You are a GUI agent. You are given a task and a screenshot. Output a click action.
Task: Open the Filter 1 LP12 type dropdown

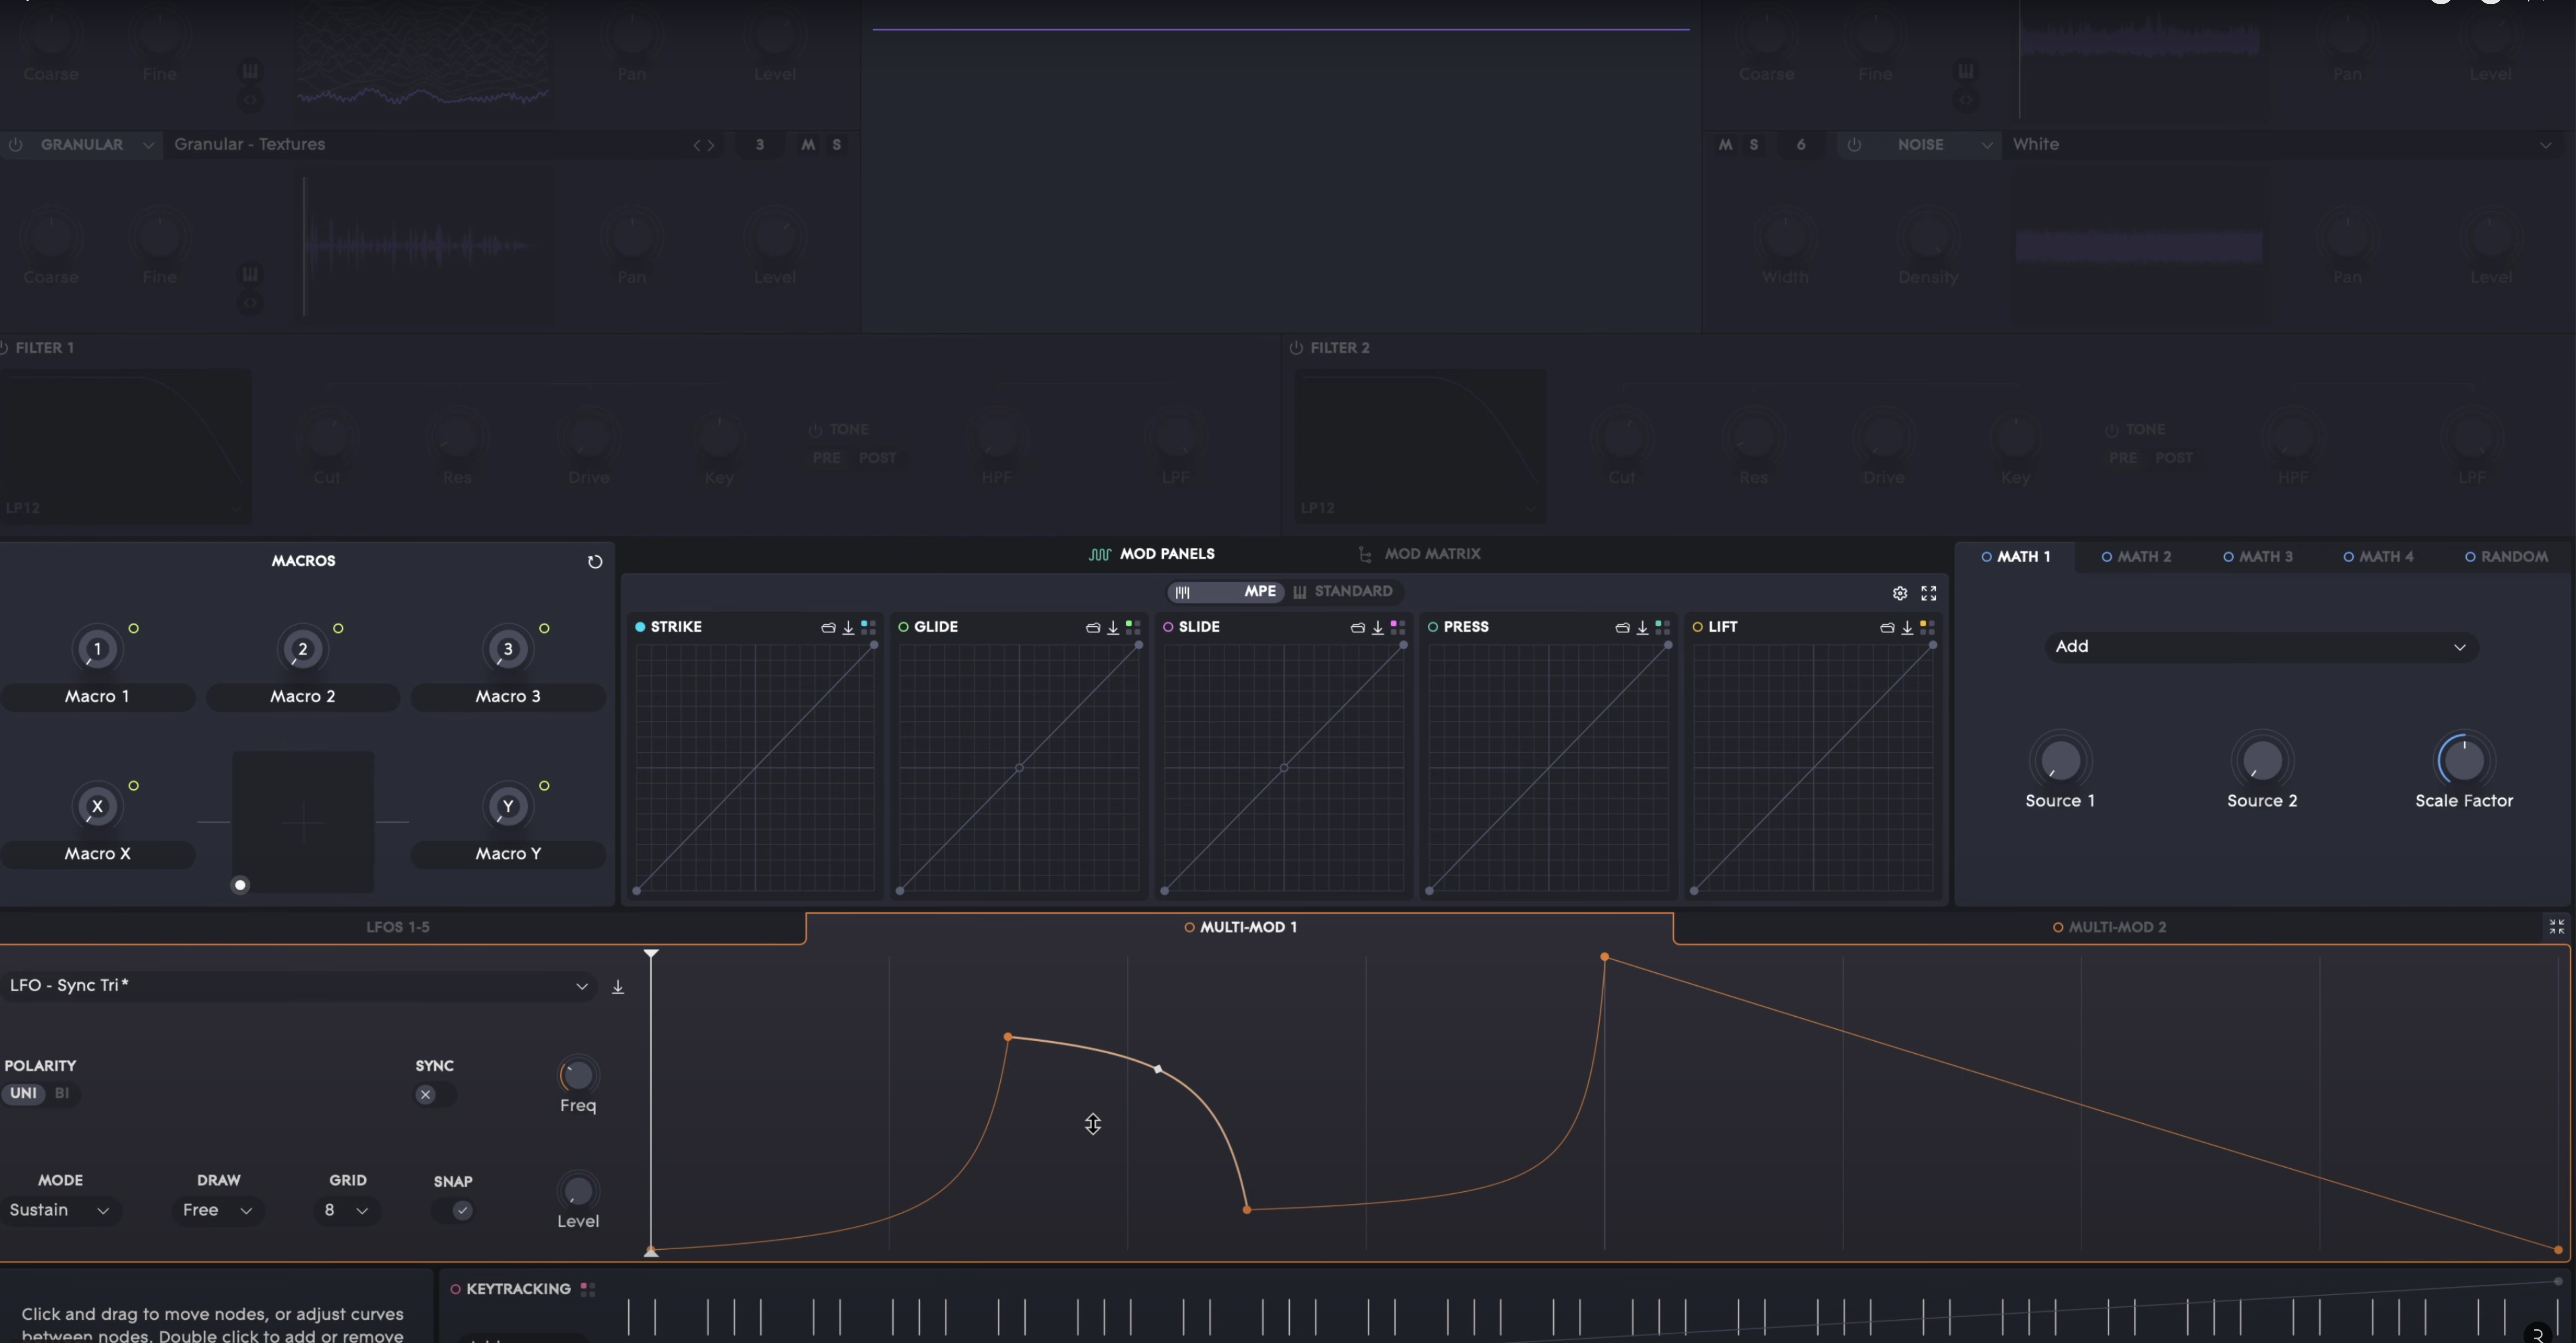124,509
